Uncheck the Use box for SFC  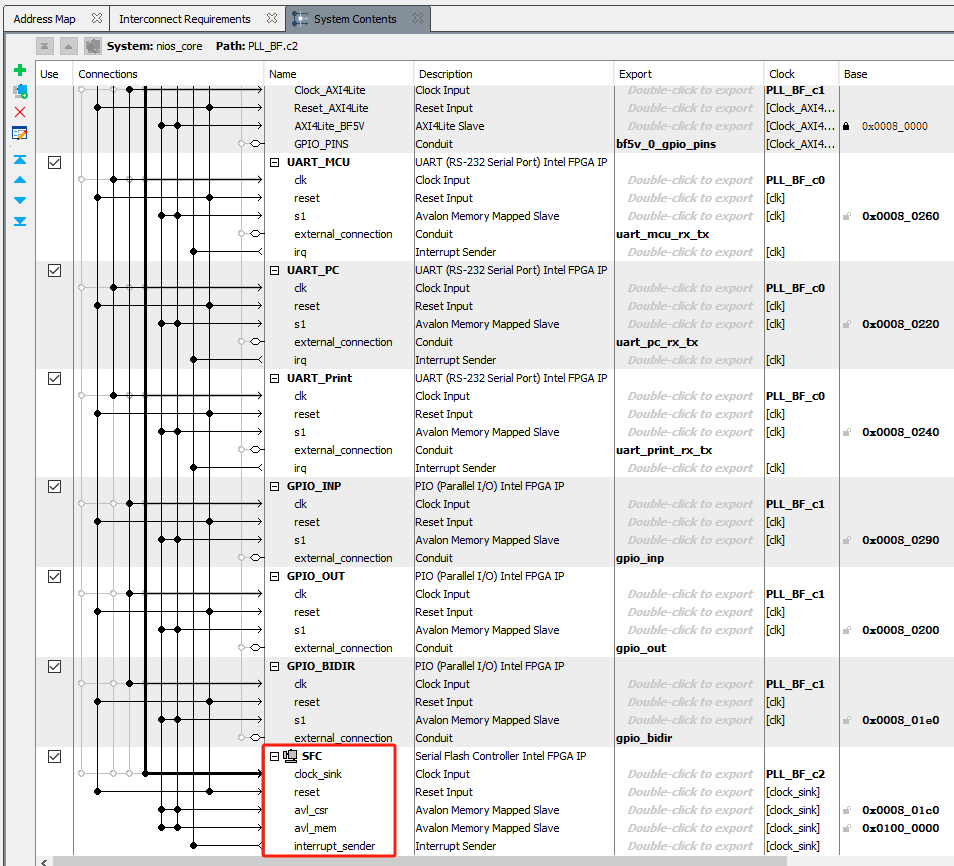coord(54,756)
